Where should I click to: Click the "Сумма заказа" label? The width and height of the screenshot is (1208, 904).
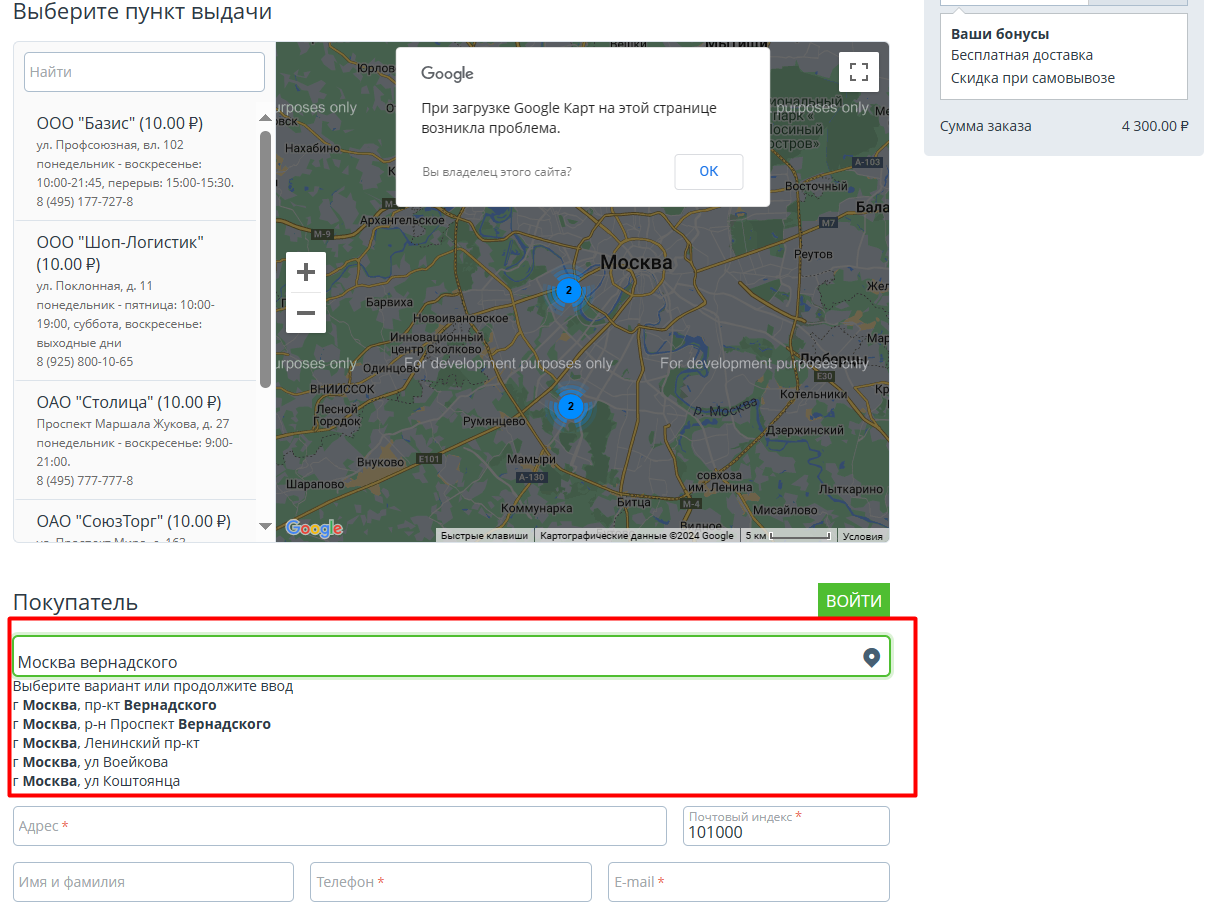[986, 126]
